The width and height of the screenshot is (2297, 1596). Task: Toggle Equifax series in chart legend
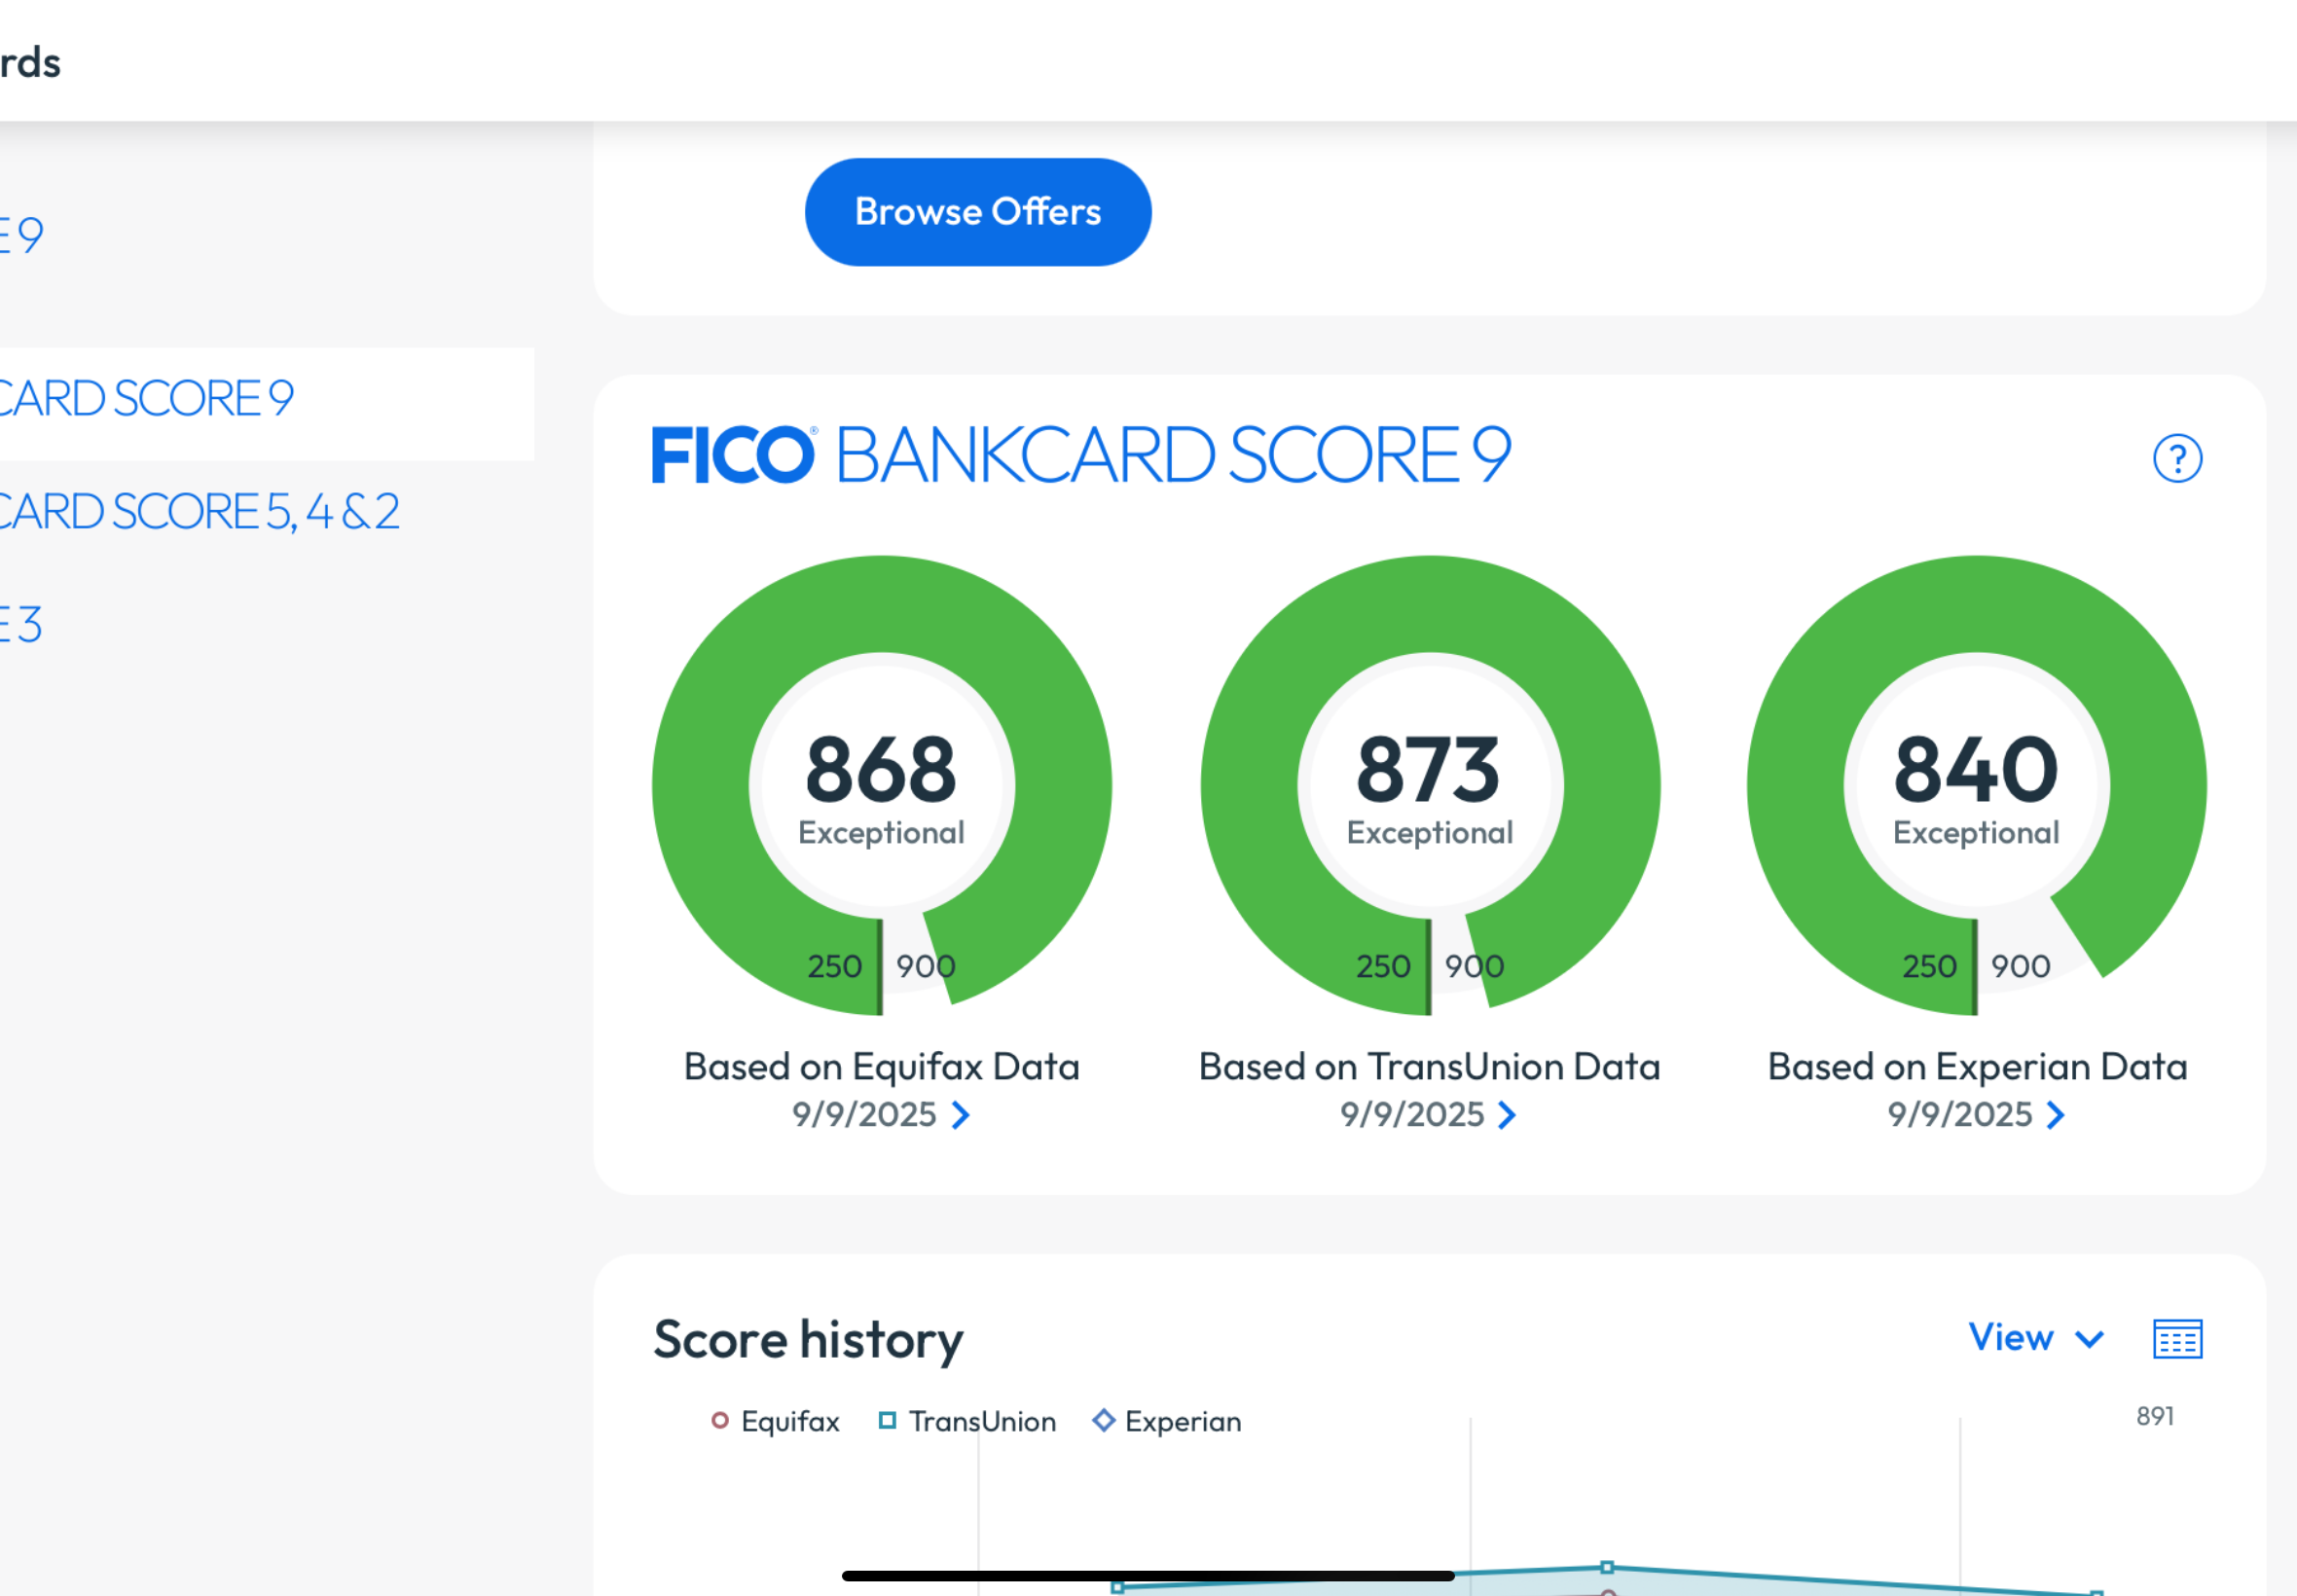coord(775,1421)
